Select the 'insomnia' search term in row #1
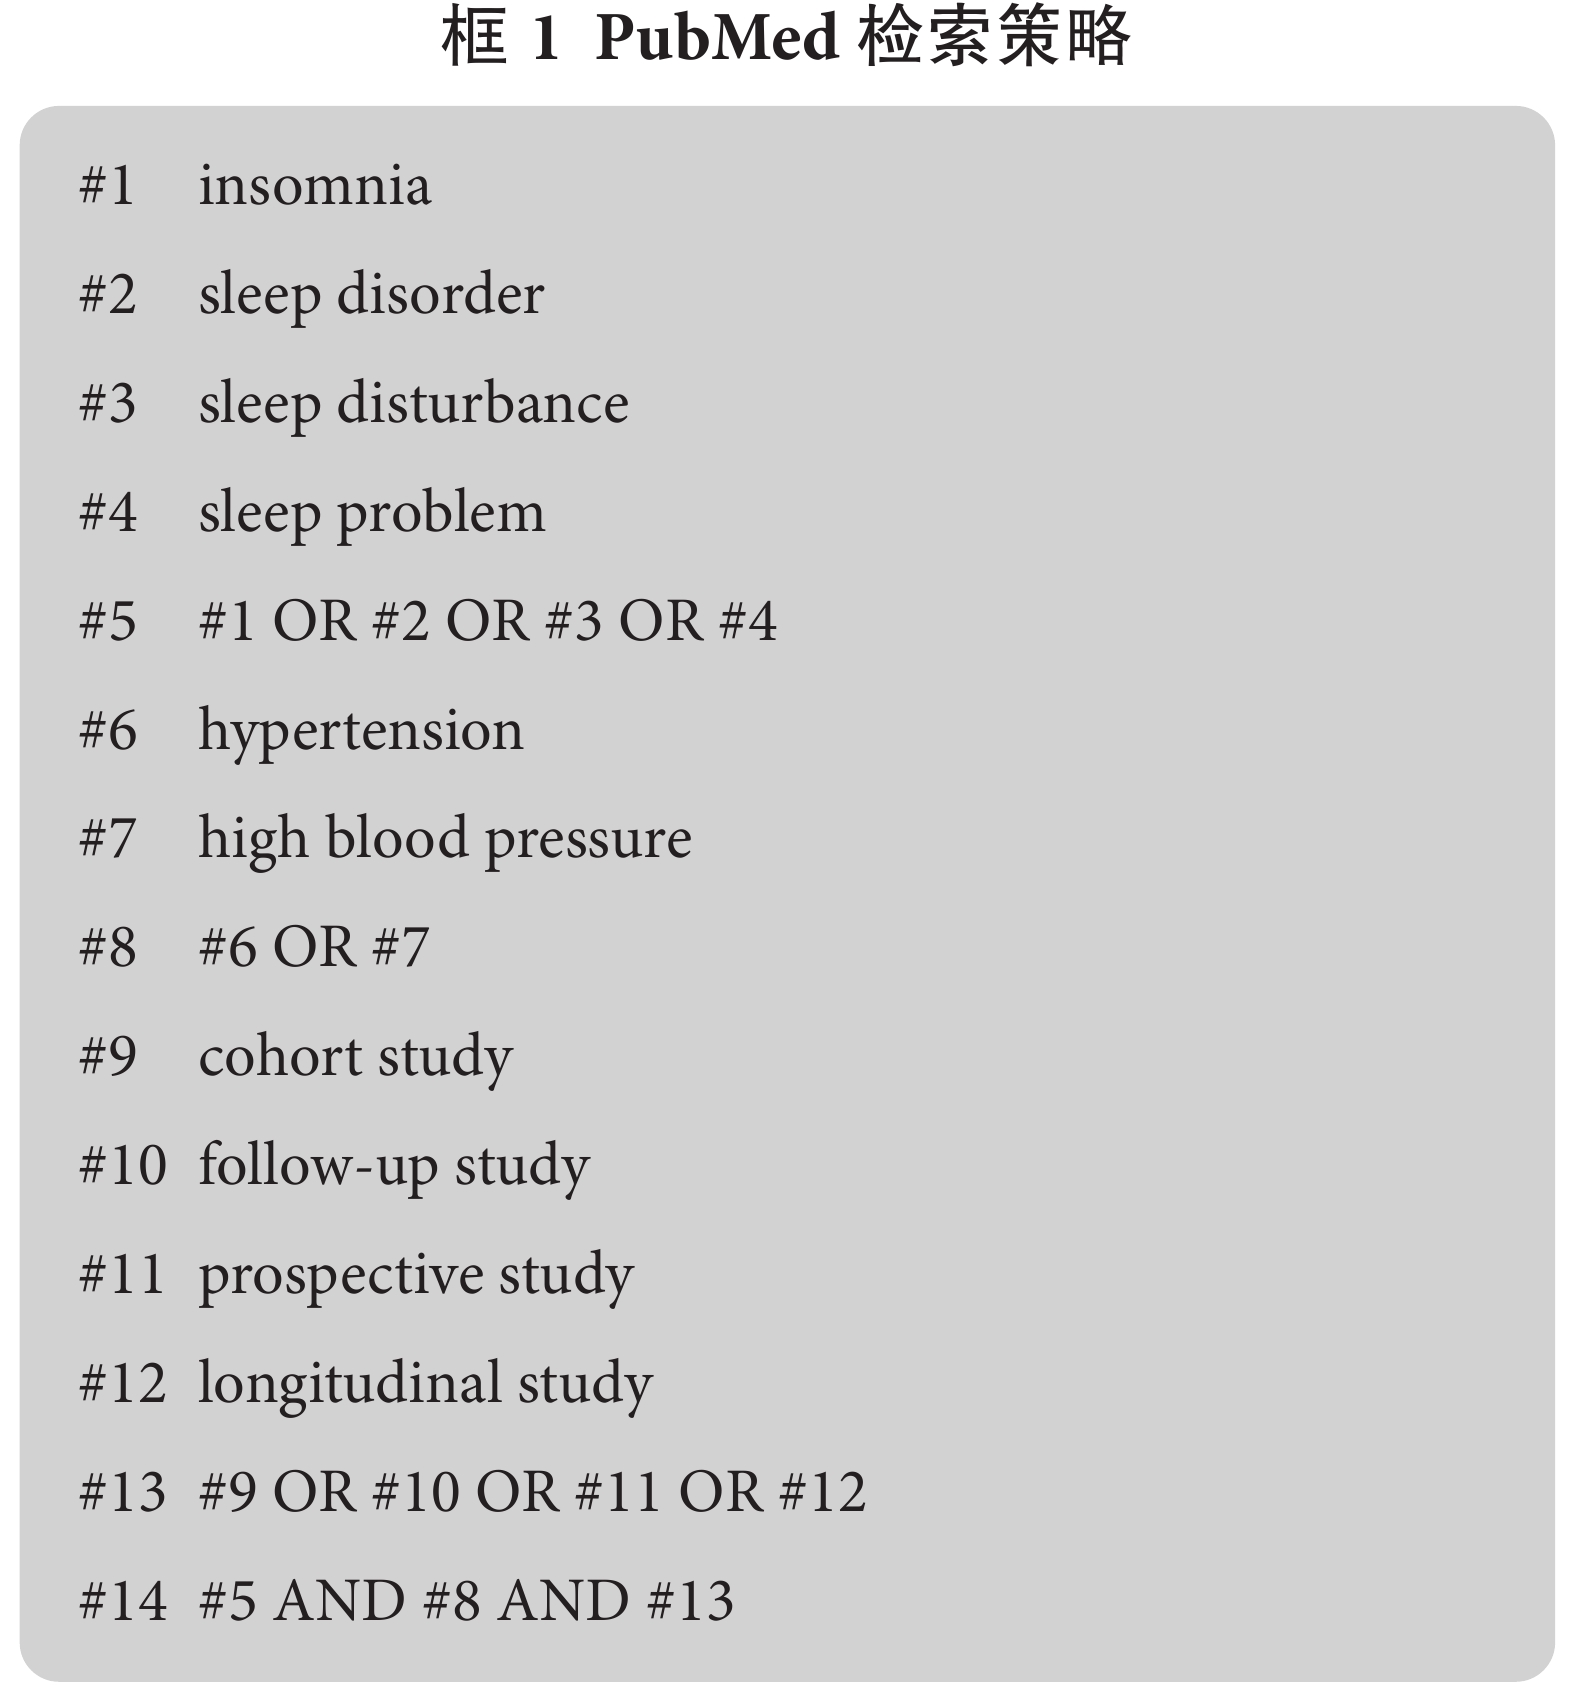This screenshot has width=1575, height=1685. tap(315, 186)
